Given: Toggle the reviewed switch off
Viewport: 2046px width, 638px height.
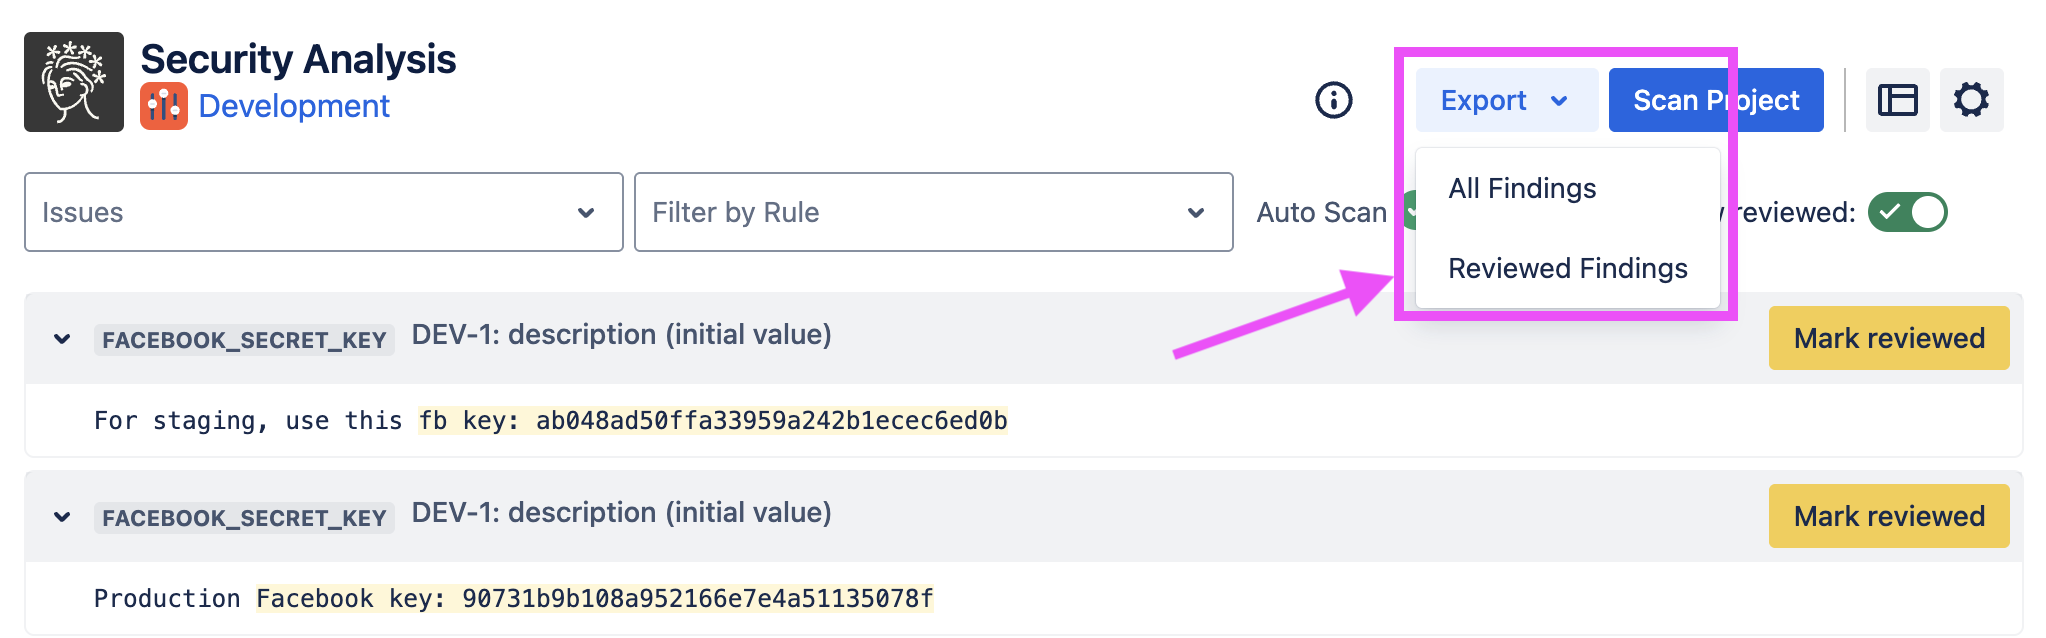Looking at the screenshot, I should 1907,212.
